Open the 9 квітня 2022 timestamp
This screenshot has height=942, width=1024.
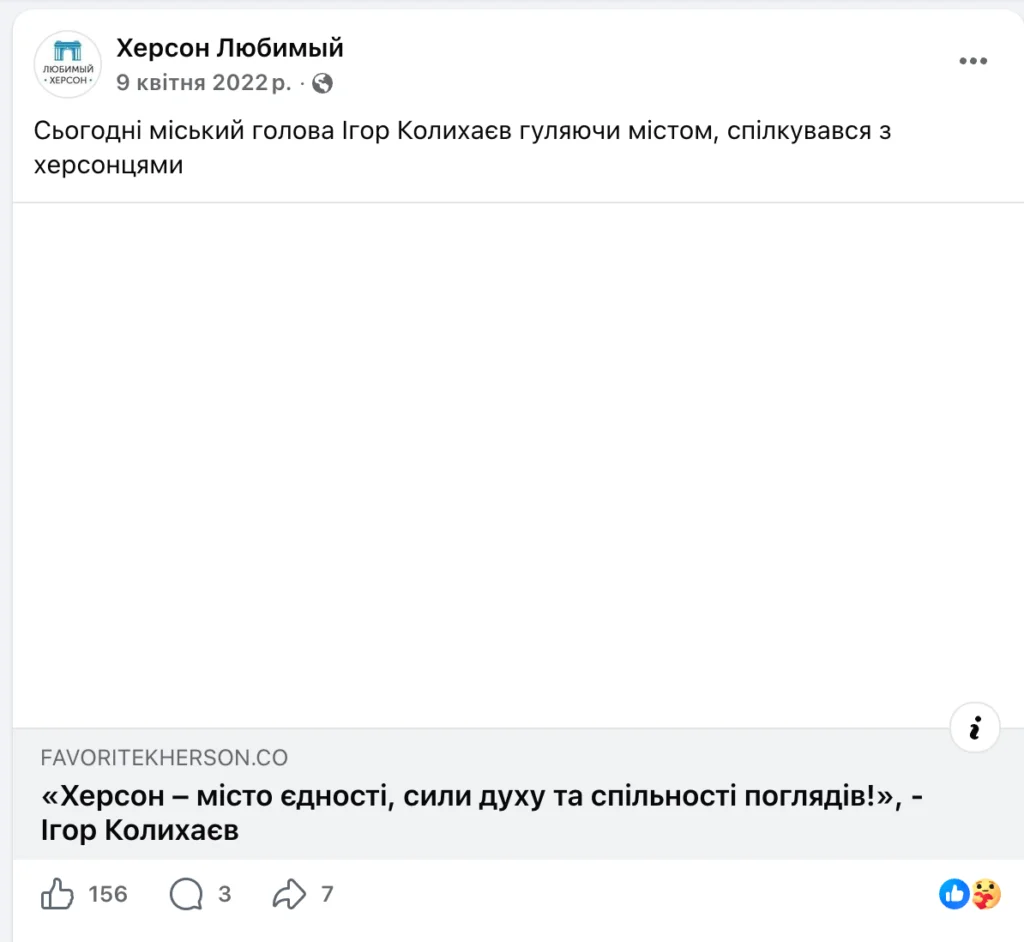coord(204,82)
